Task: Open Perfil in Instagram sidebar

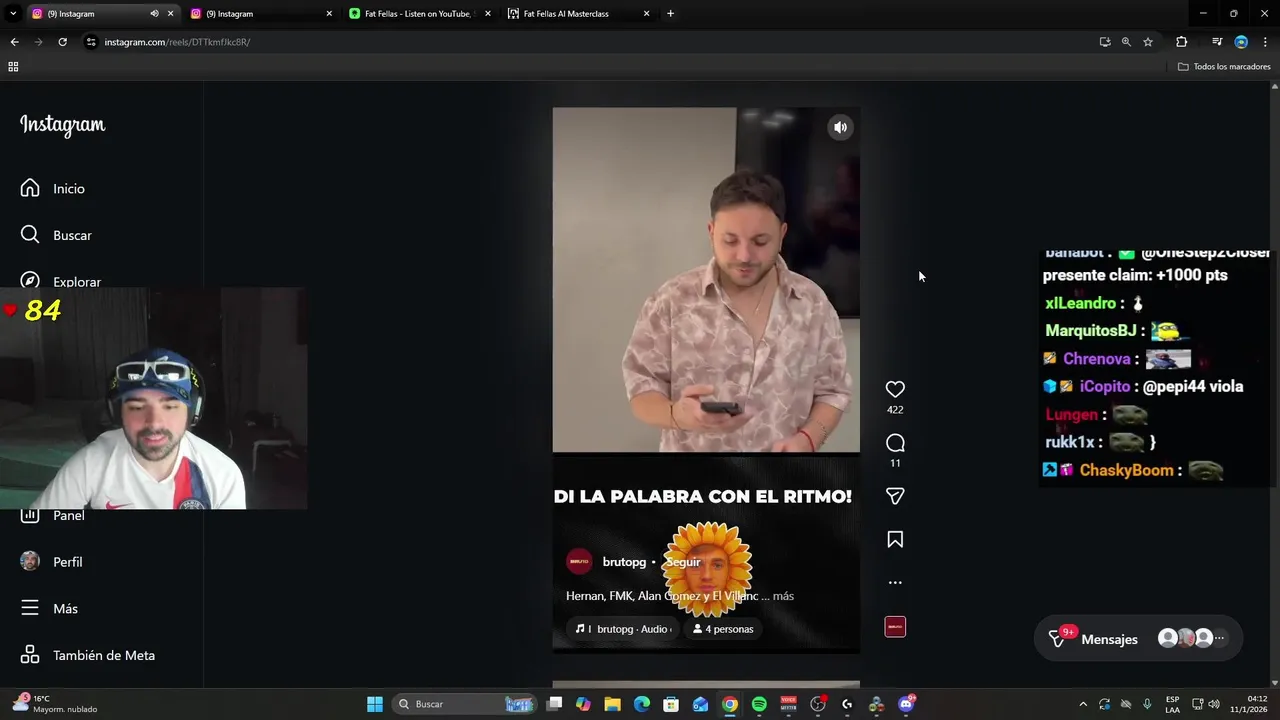Action: click(53, 562)
